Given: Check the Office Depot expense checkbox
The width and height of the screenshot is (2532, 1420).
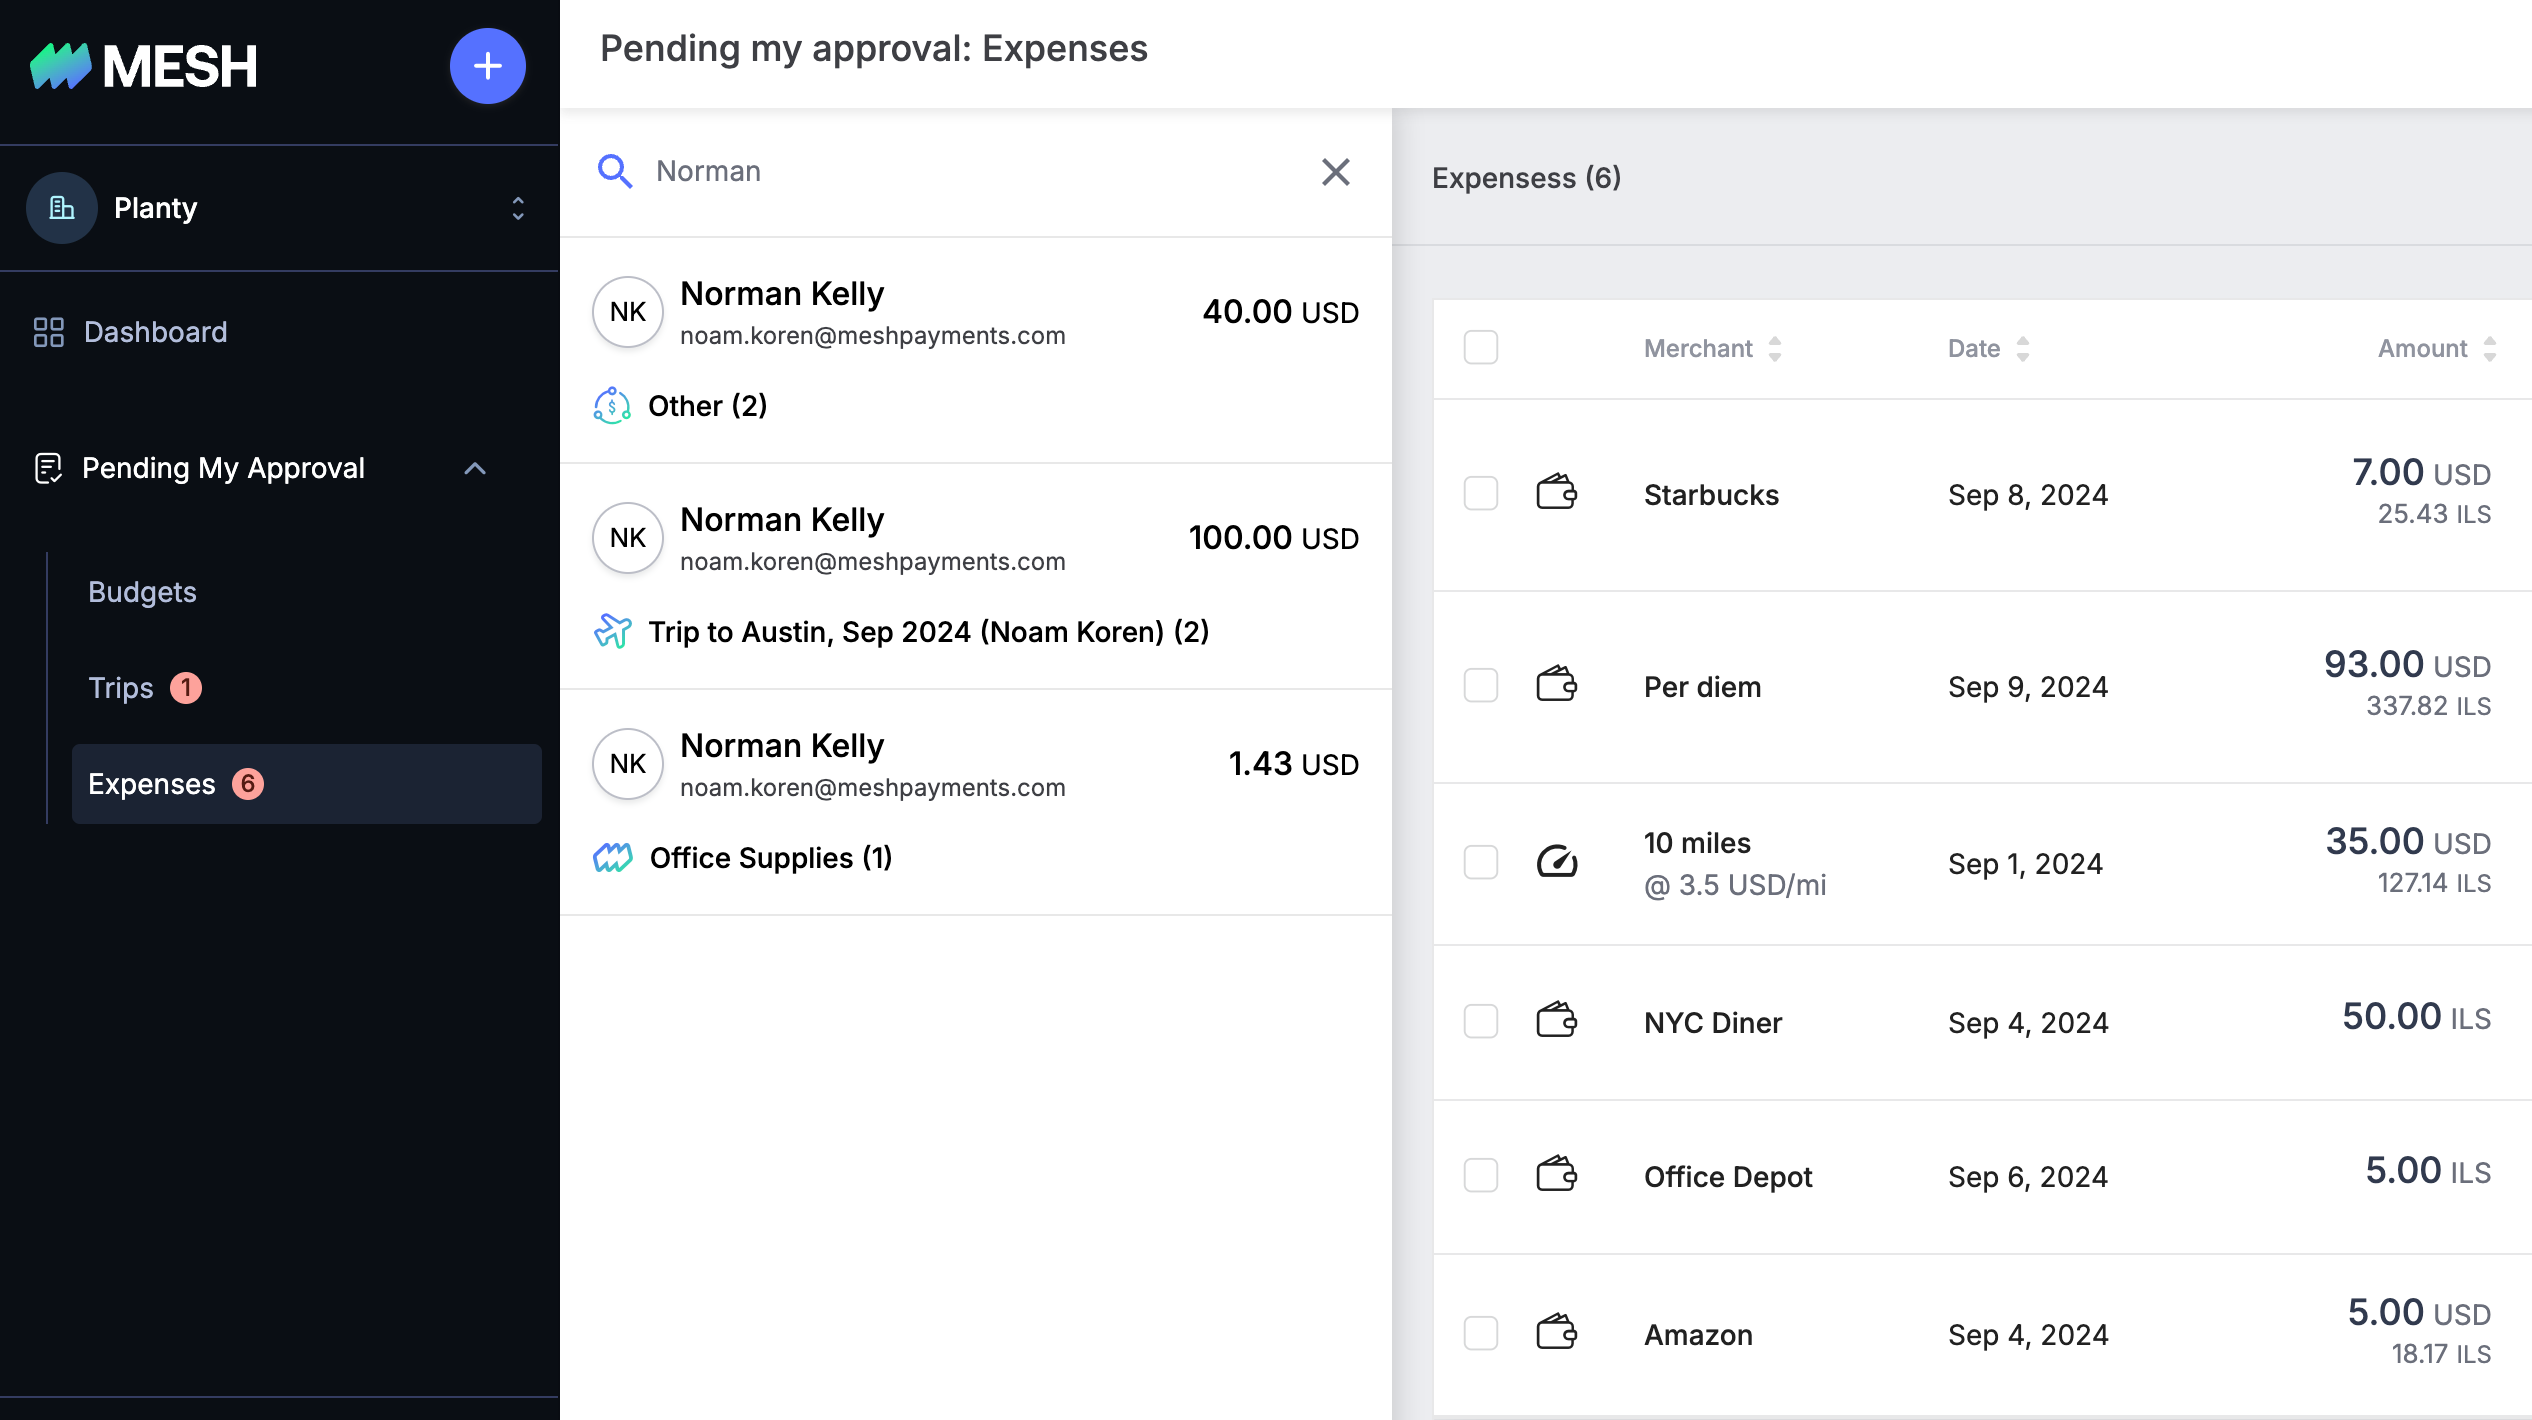Looking at the screenshot, I should click(1481, 1176).
